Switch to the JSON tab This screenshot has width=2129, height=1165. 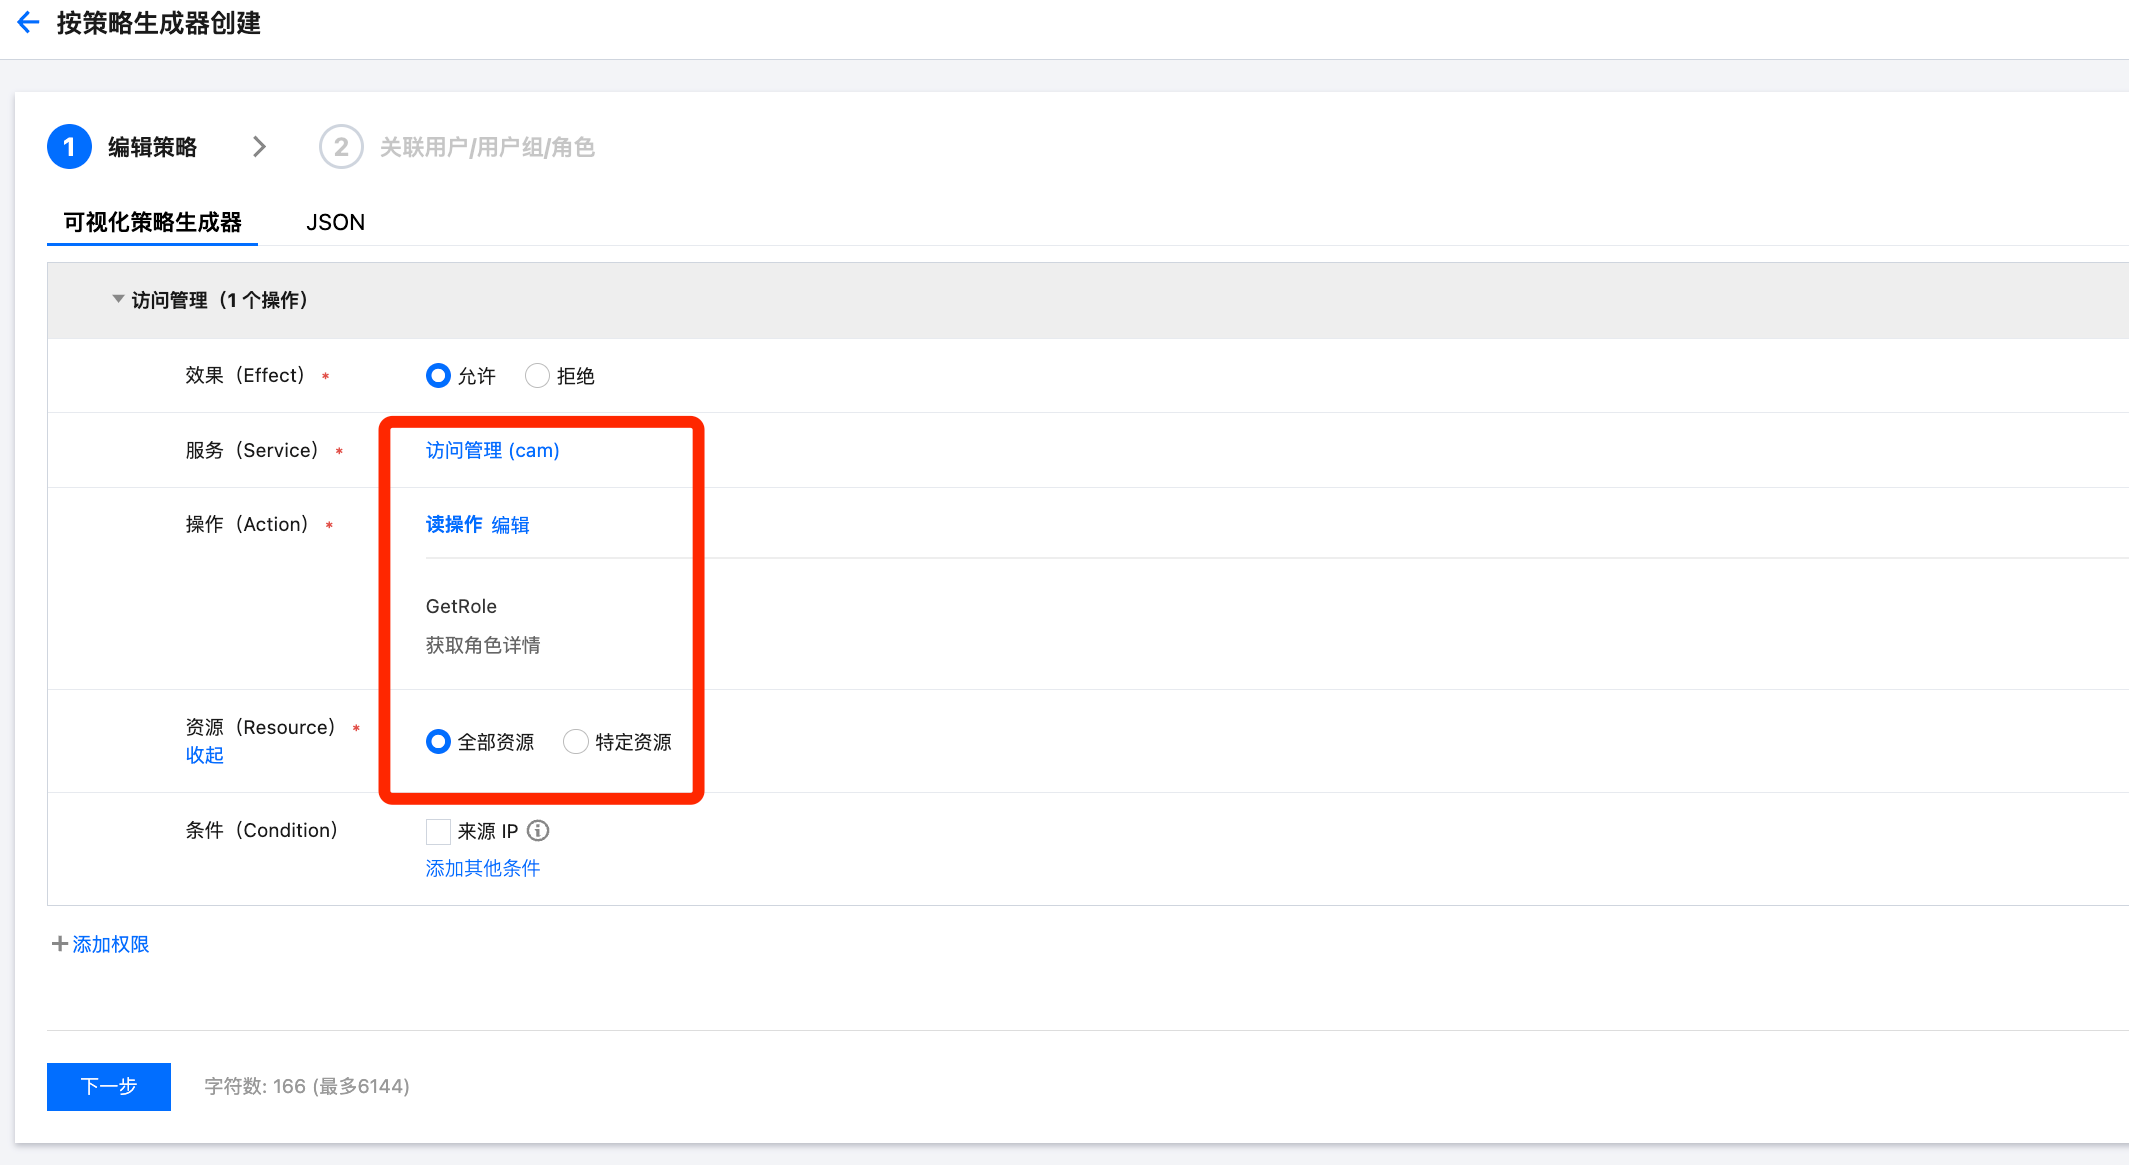click(335, 222)
